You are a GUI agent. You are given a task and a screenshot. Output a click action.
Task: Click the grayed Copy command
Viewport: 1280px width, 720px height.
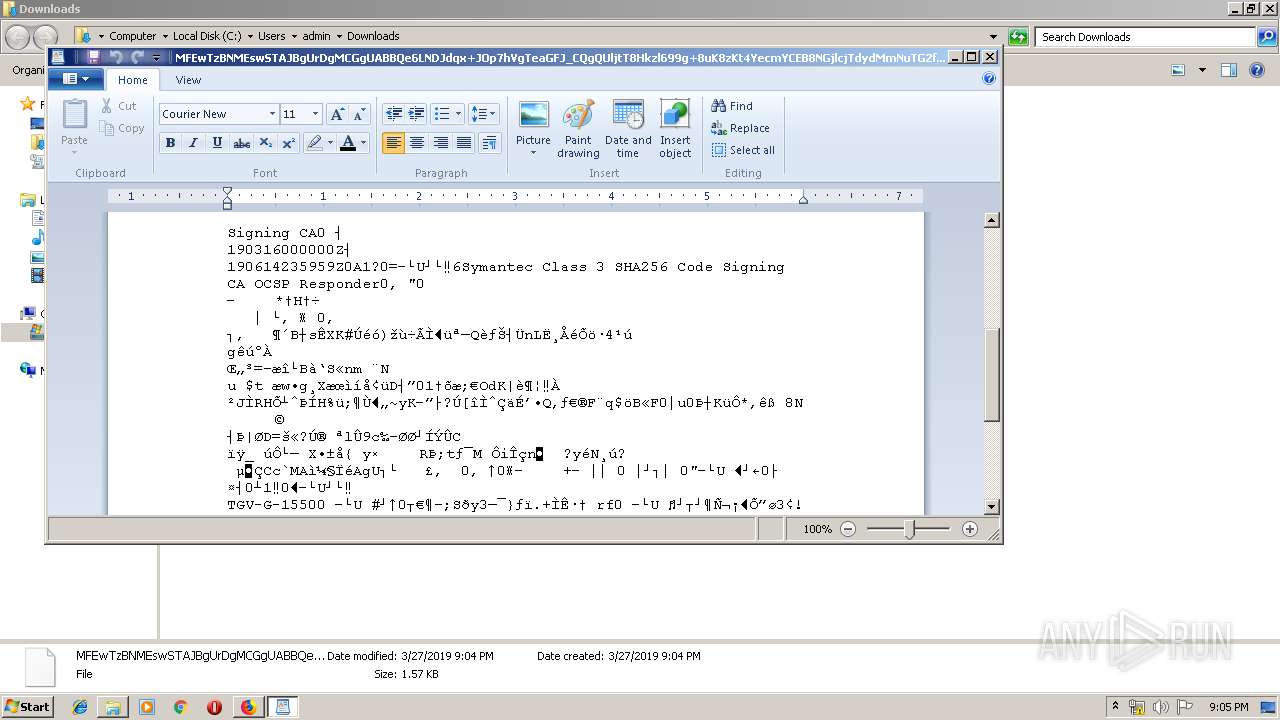(x=122, y=128)
